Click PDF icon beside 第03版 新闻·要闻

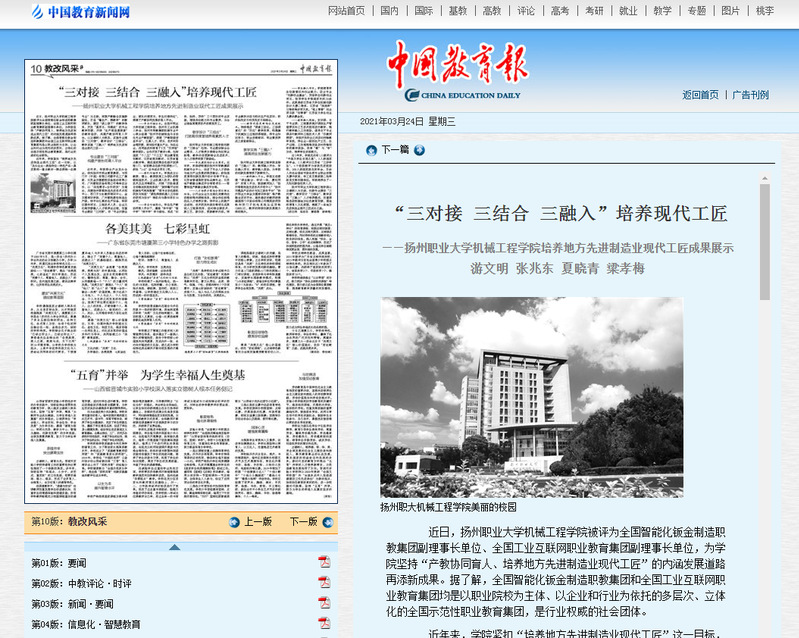pos(324,603)
